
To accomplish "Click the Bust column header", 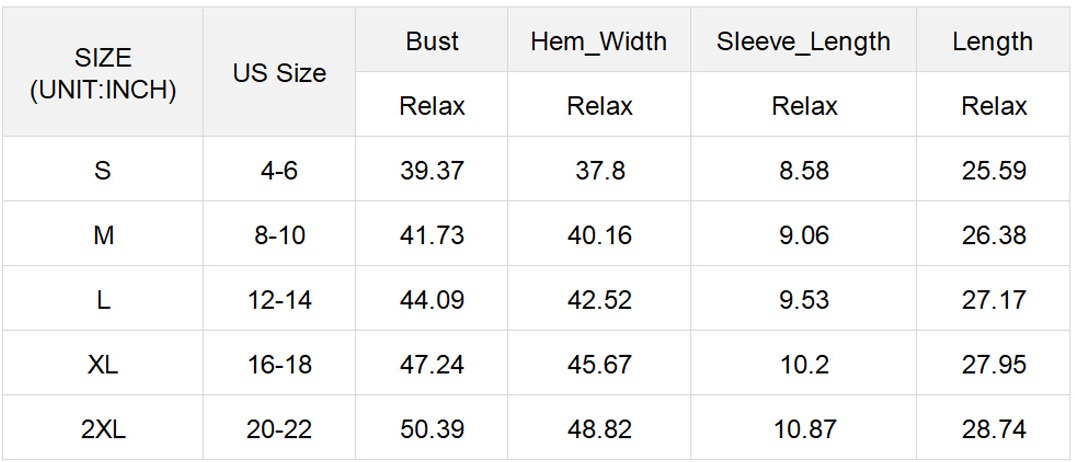I will [x=432, y=41].
